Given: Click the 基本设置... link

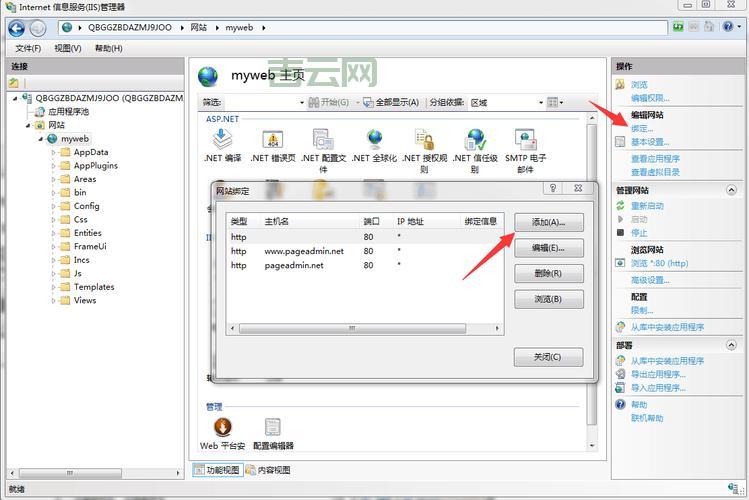Looking at the screenshot, I should click(650, 142).
